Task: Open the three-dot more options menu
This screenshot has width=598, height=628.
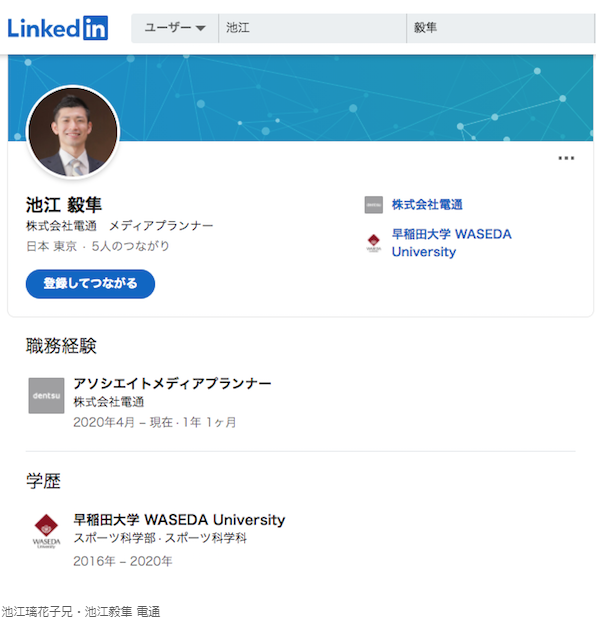Action: click(x=566, y=158)
